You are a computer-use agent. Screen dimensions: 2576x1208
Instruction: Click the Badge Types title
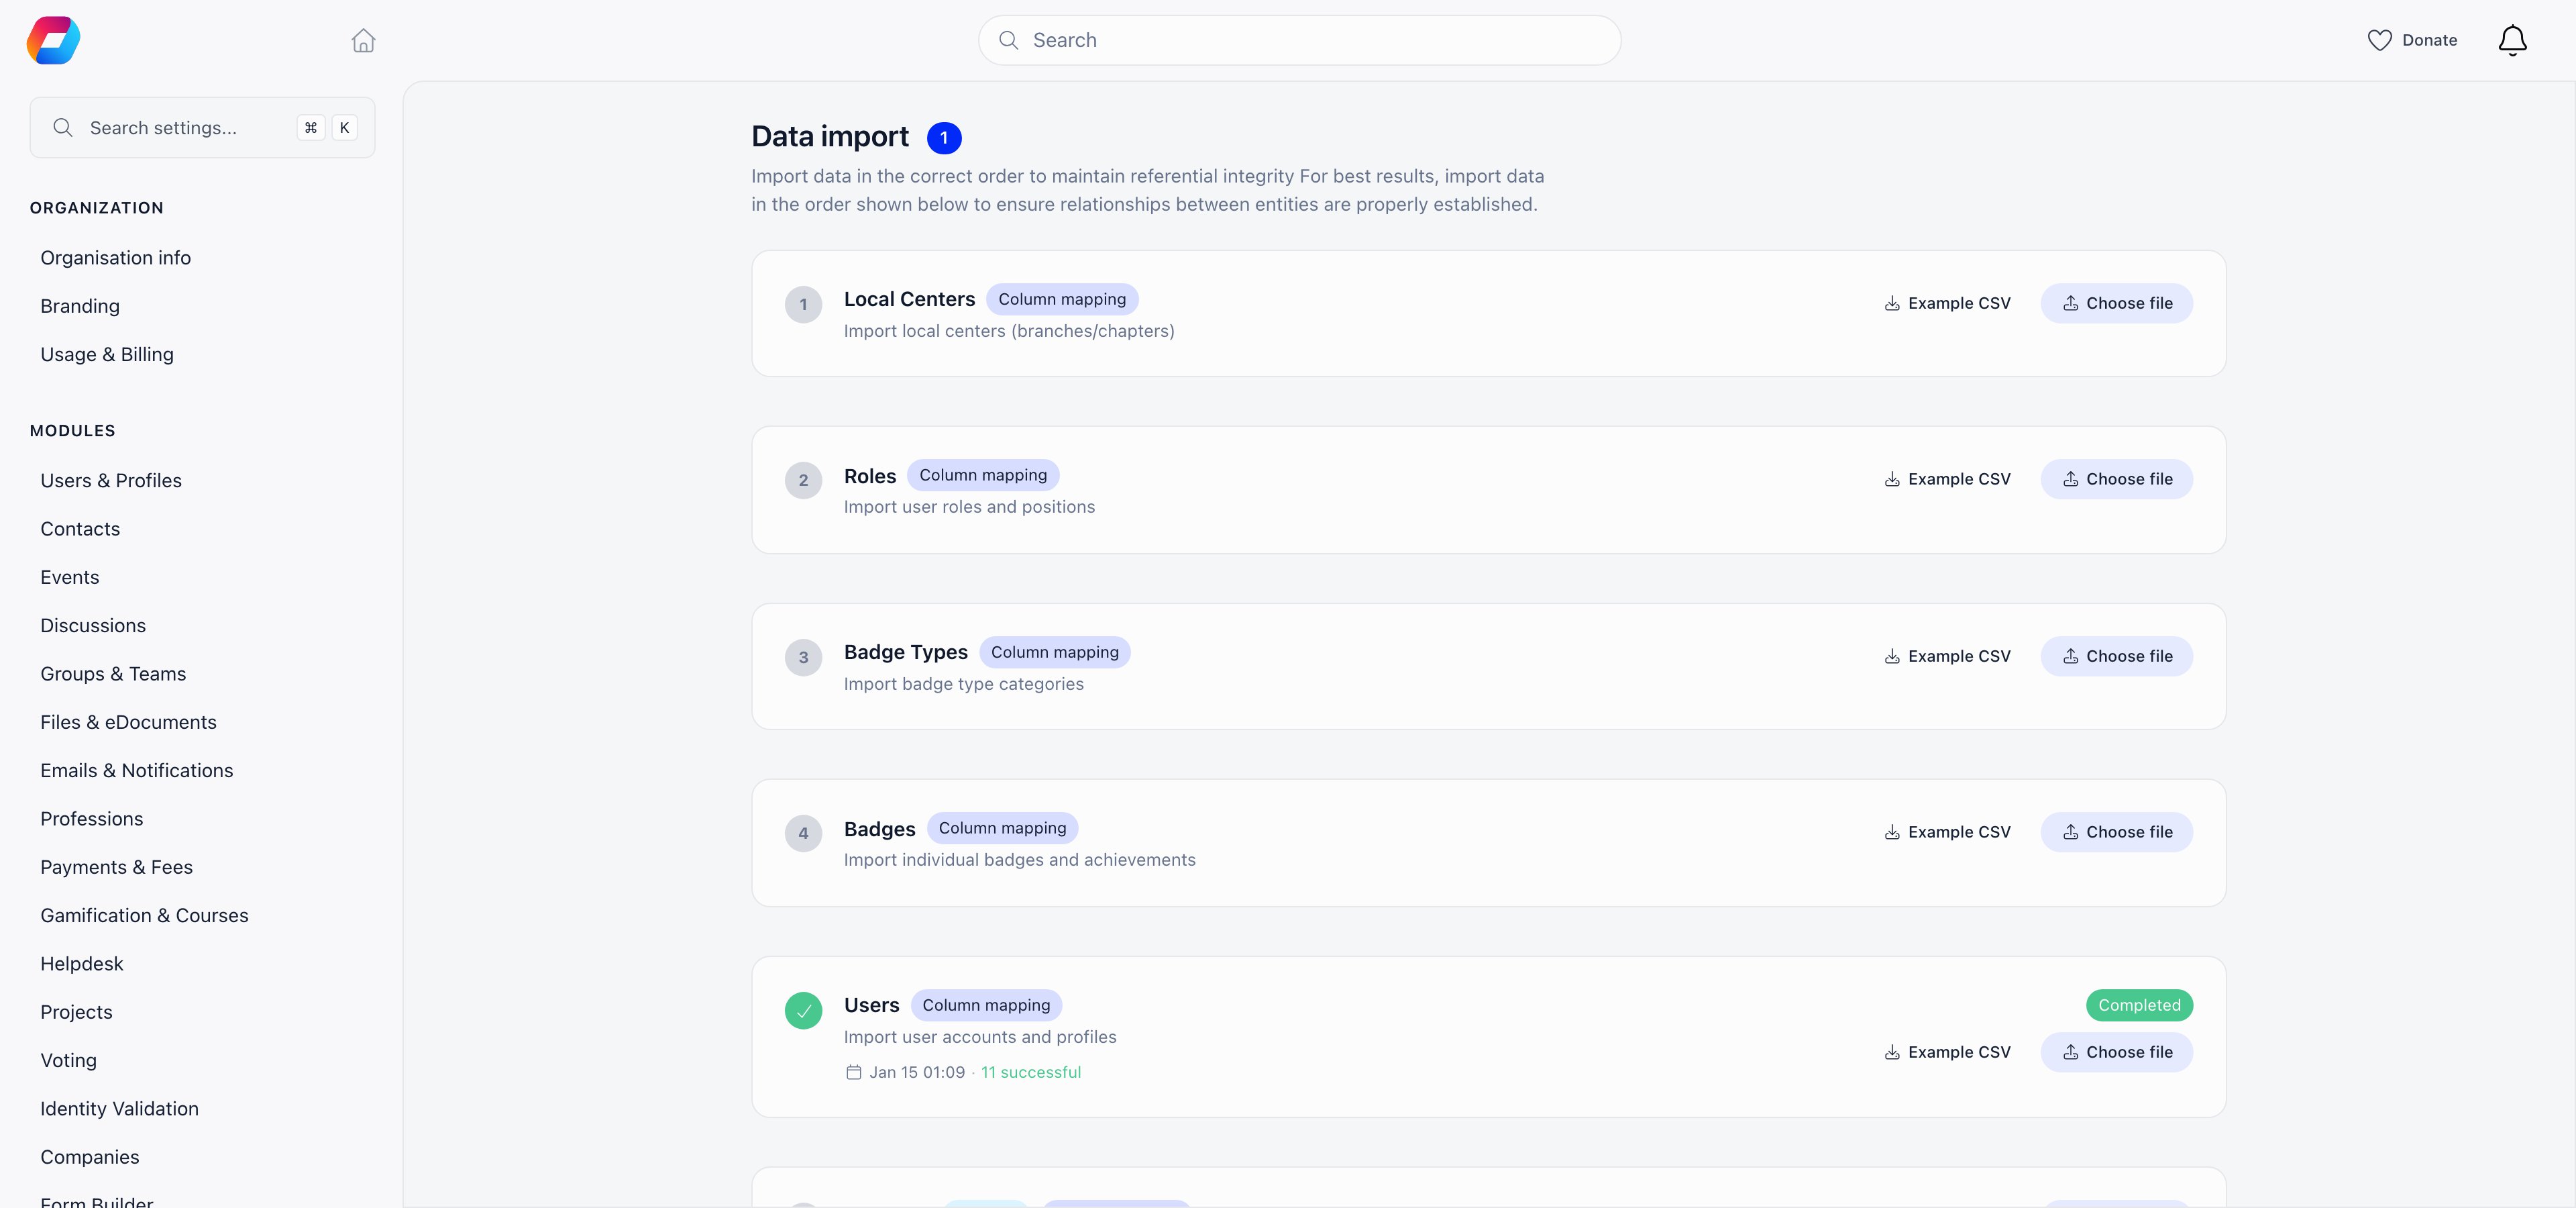905,652
